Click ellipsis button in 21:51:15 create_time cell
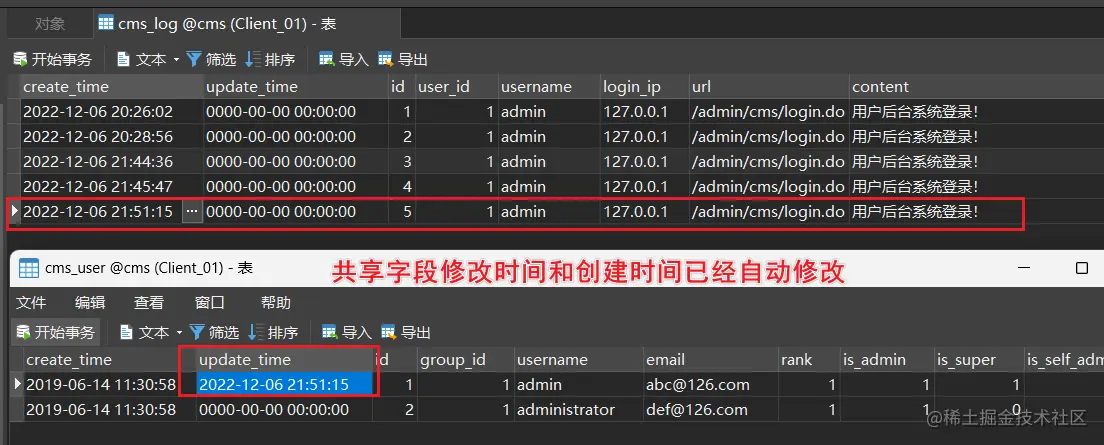The image size is (1104, 445). coord(192,211)
